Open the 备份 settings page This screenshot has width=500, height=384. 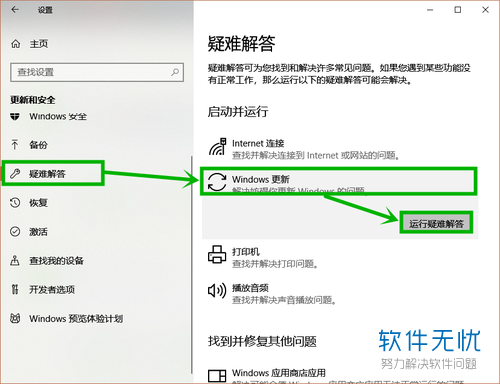pos(38,145)
